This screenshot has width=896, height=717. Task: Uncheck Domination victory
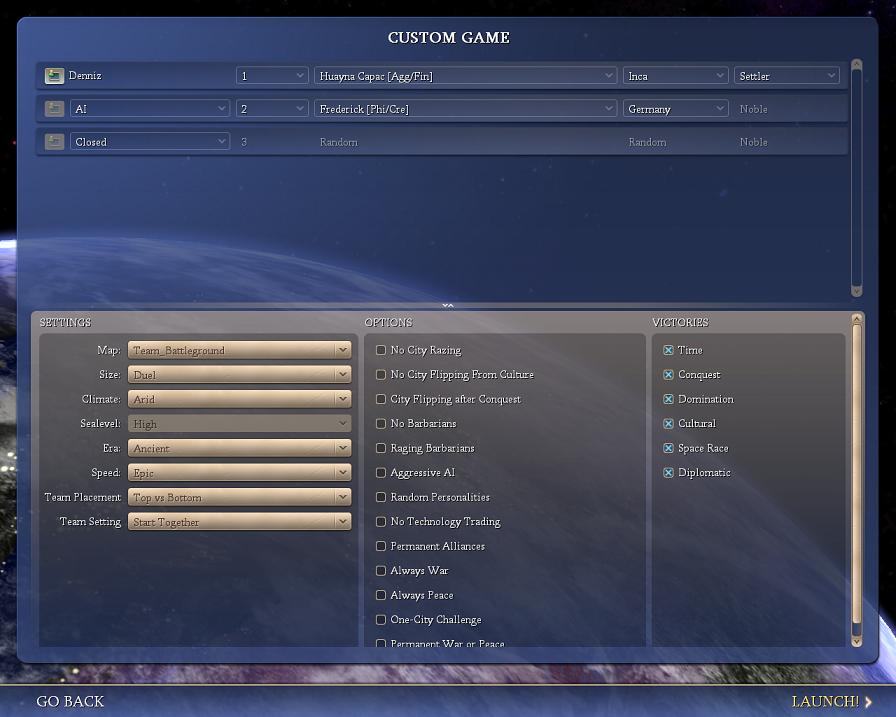[669, 399]
